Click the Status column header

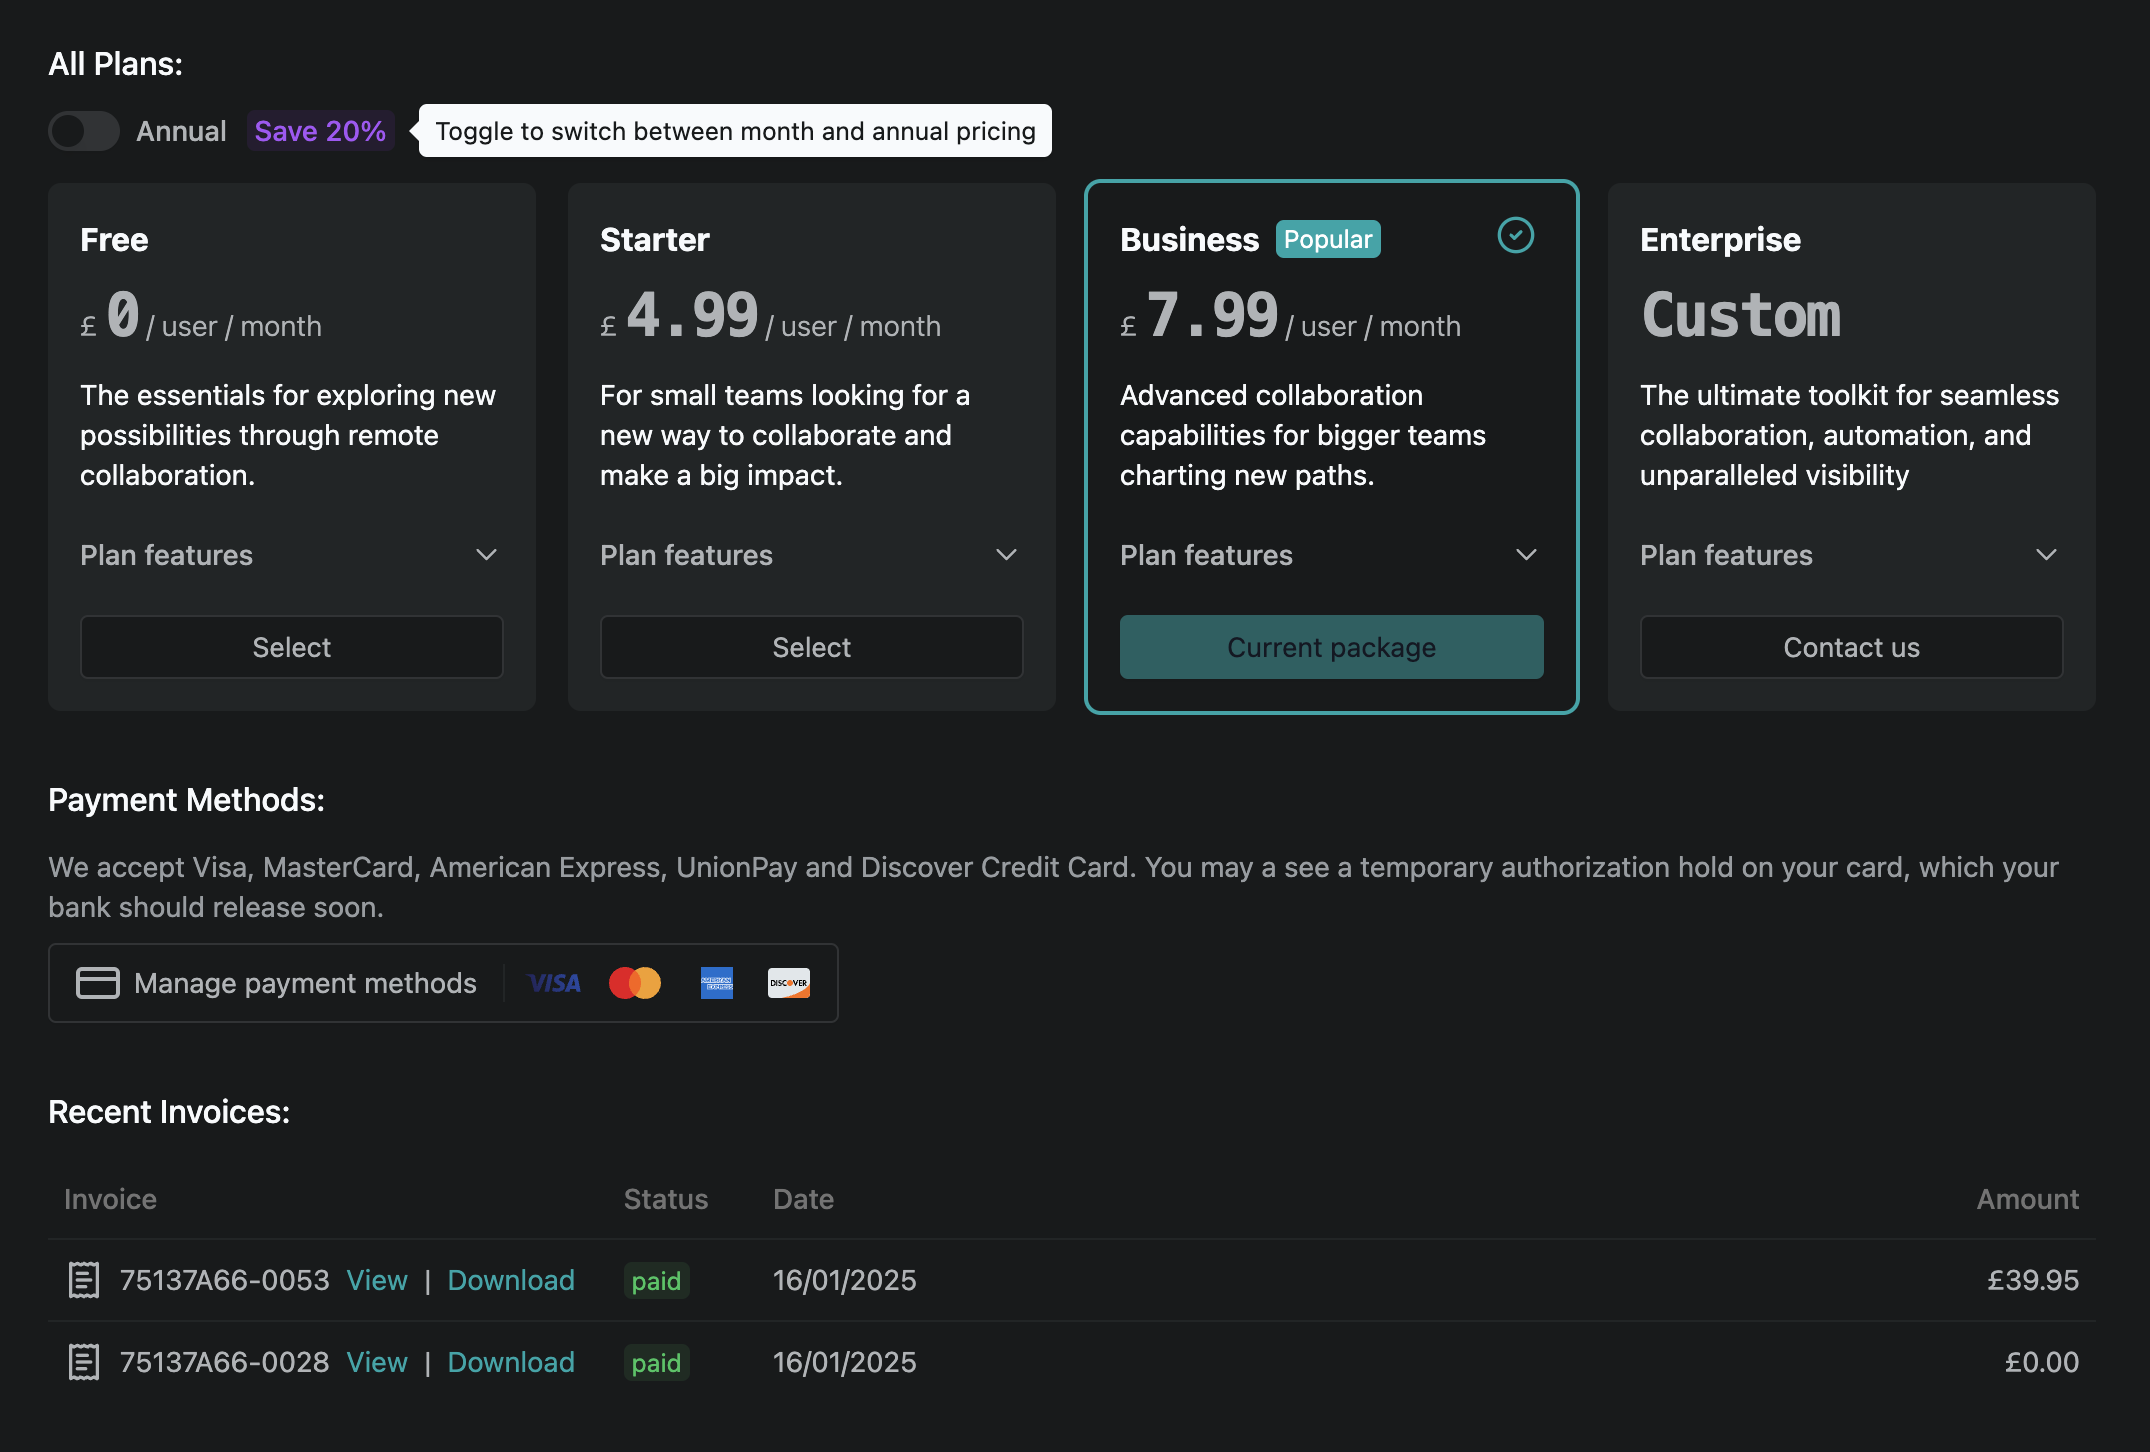666,1199
